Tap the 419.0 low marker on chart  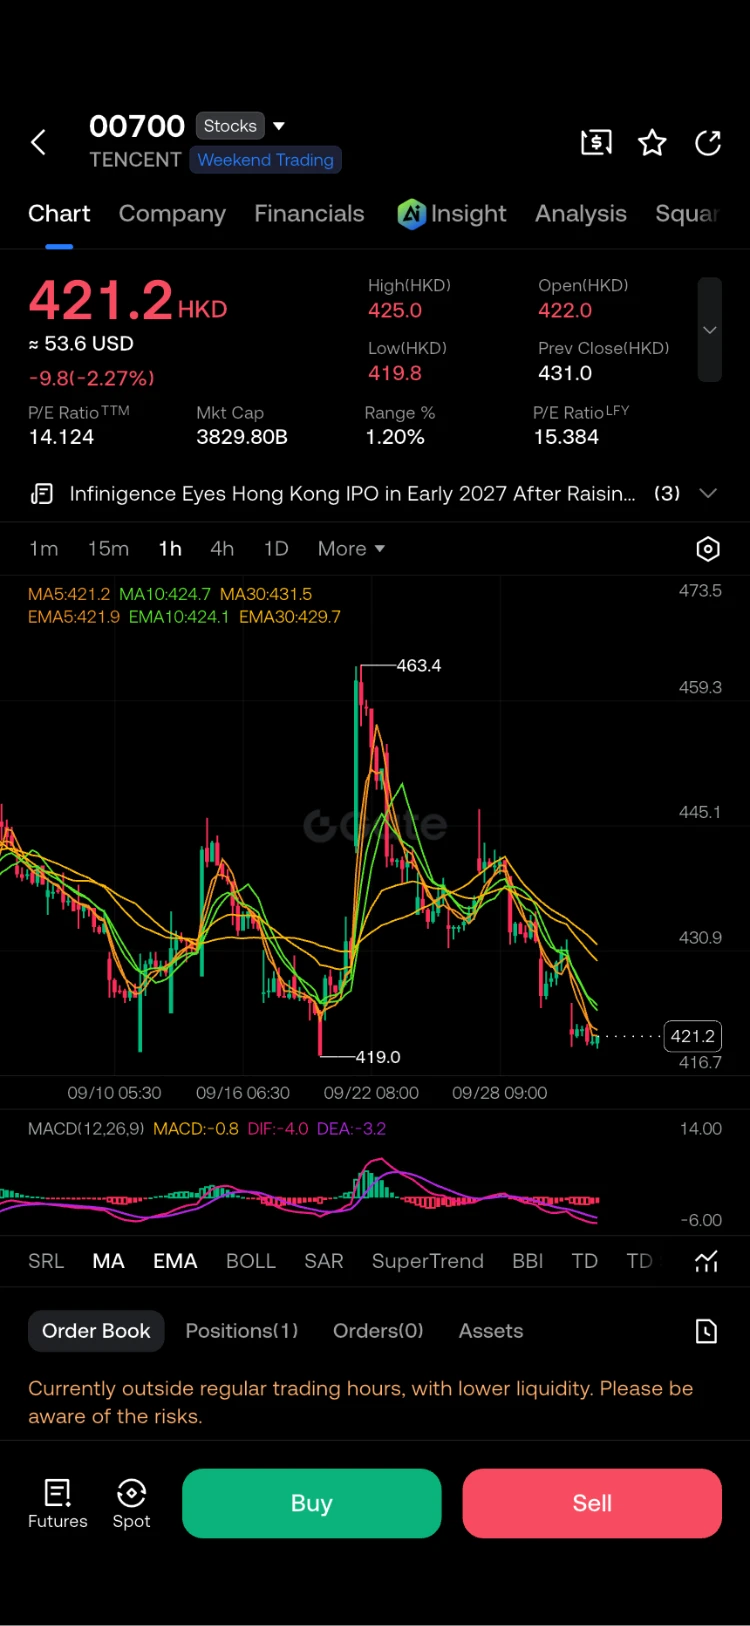pos(378,1056)
